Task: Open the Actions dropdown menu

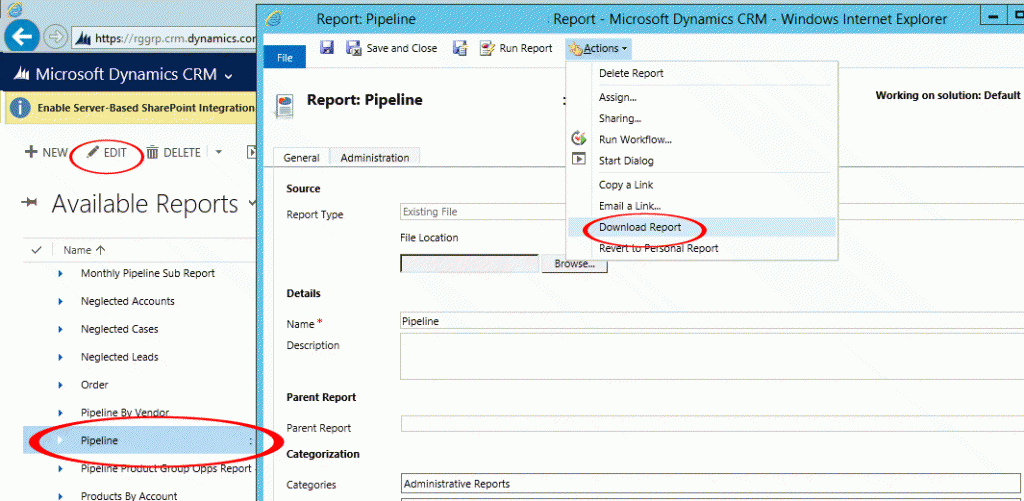Action: pos(598,48)
